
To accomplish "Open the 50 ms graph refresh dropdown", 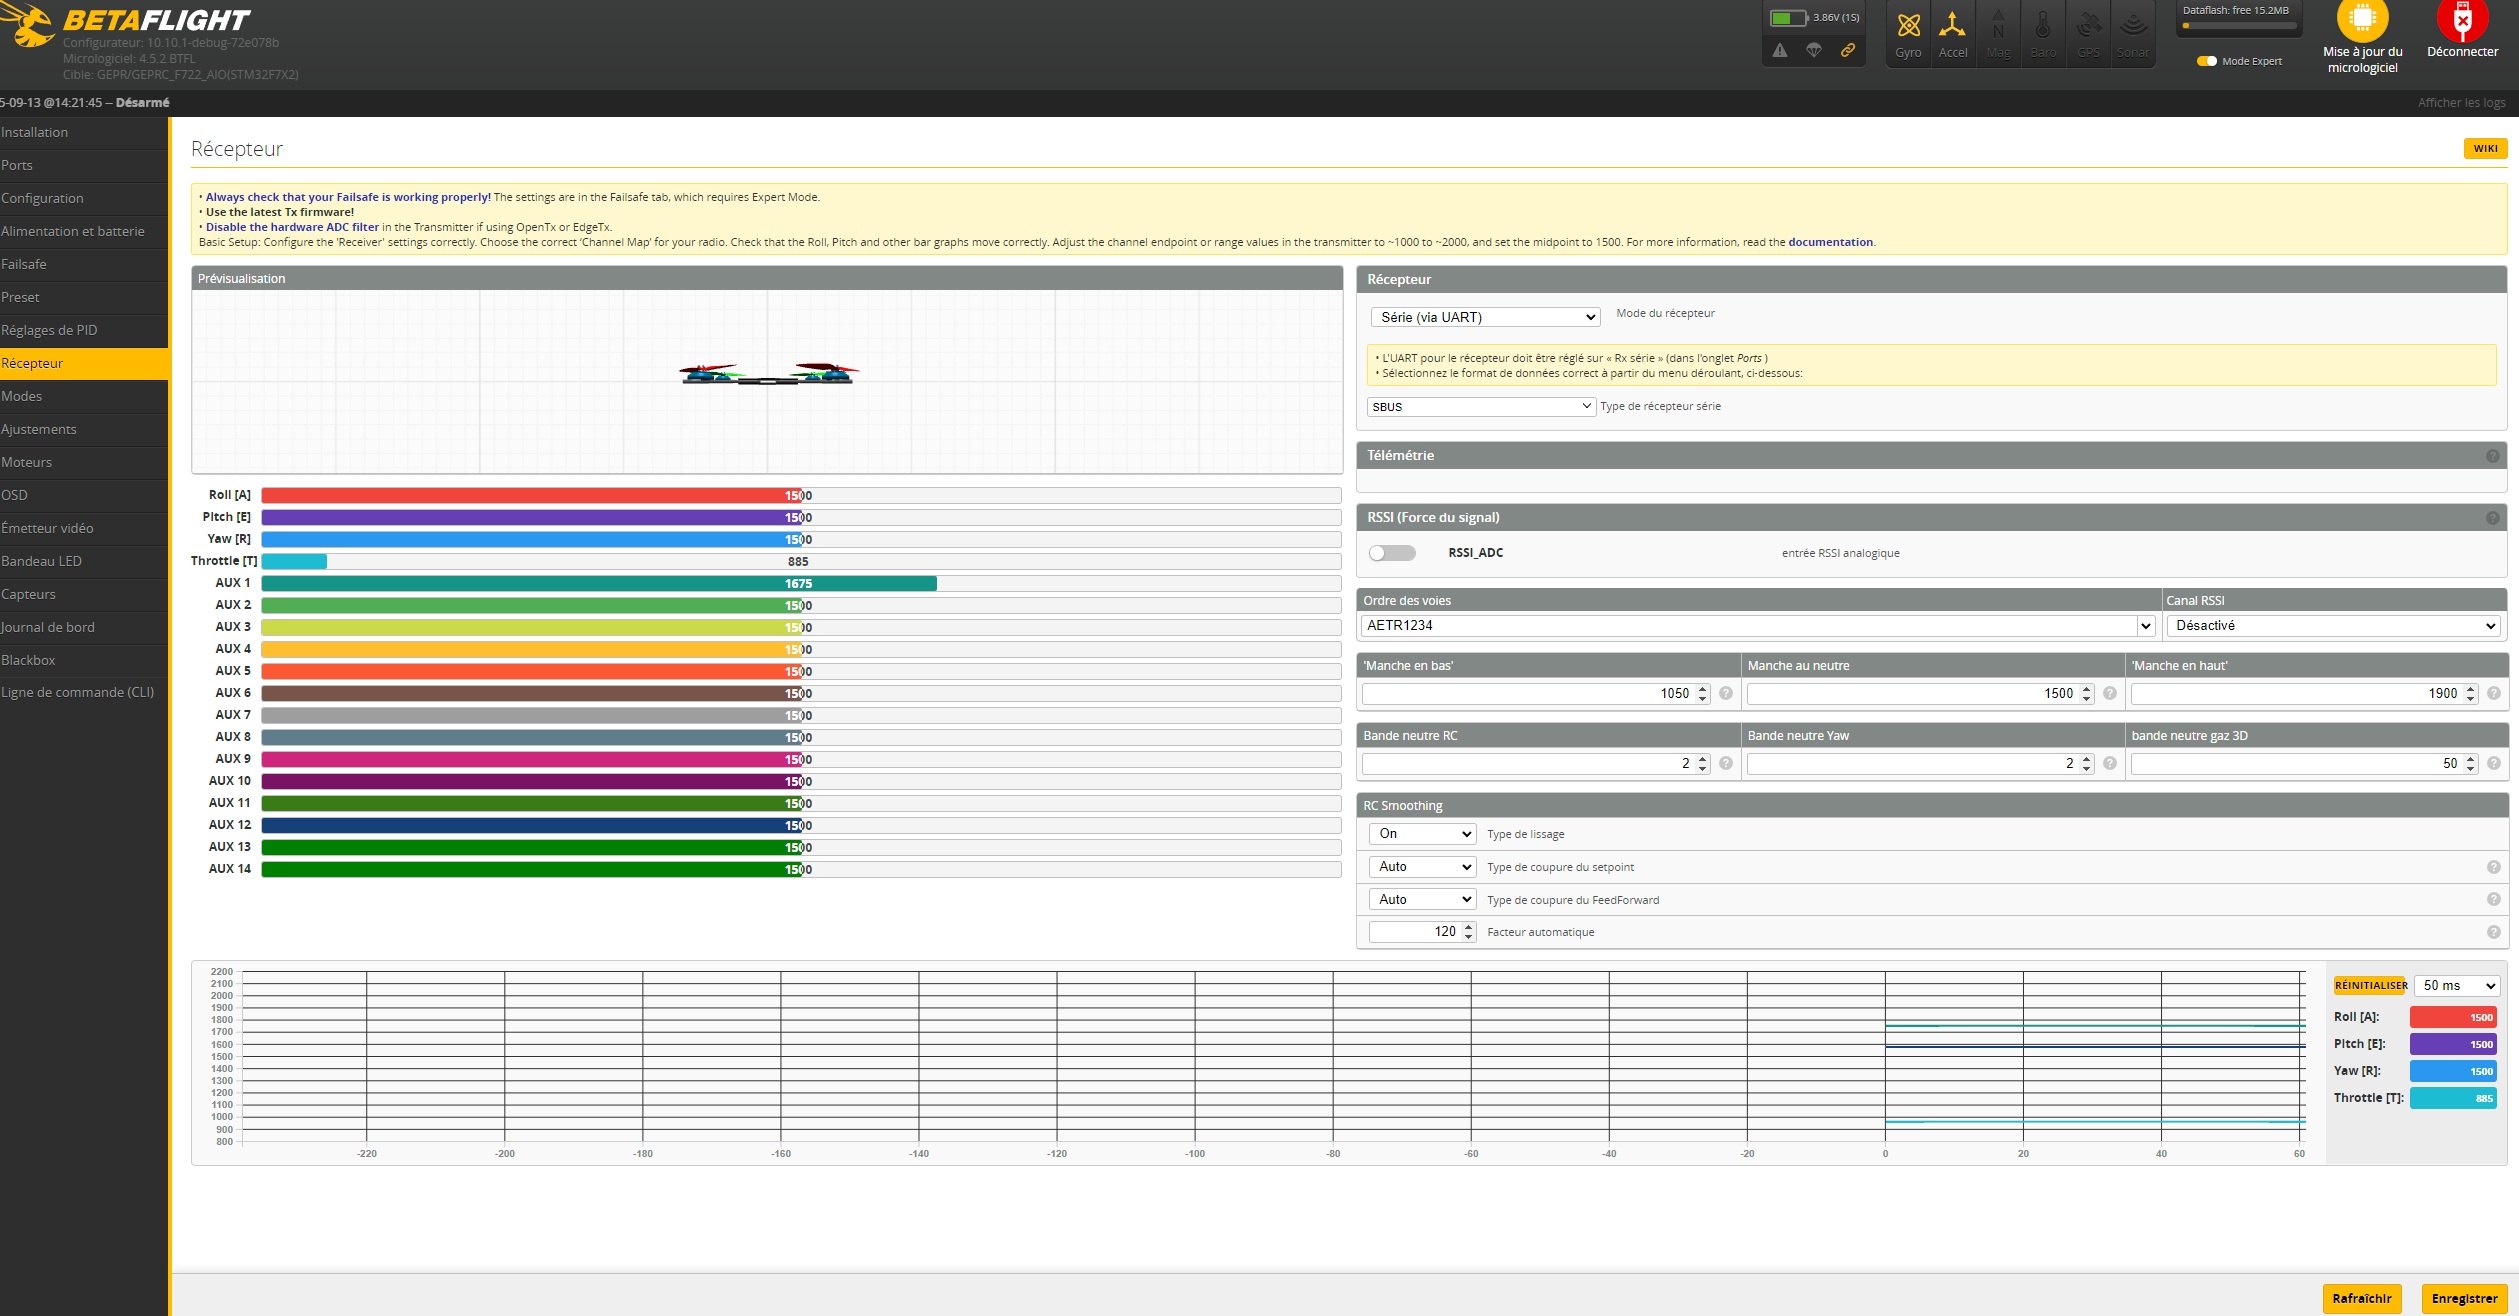I will pos(2456,986).
